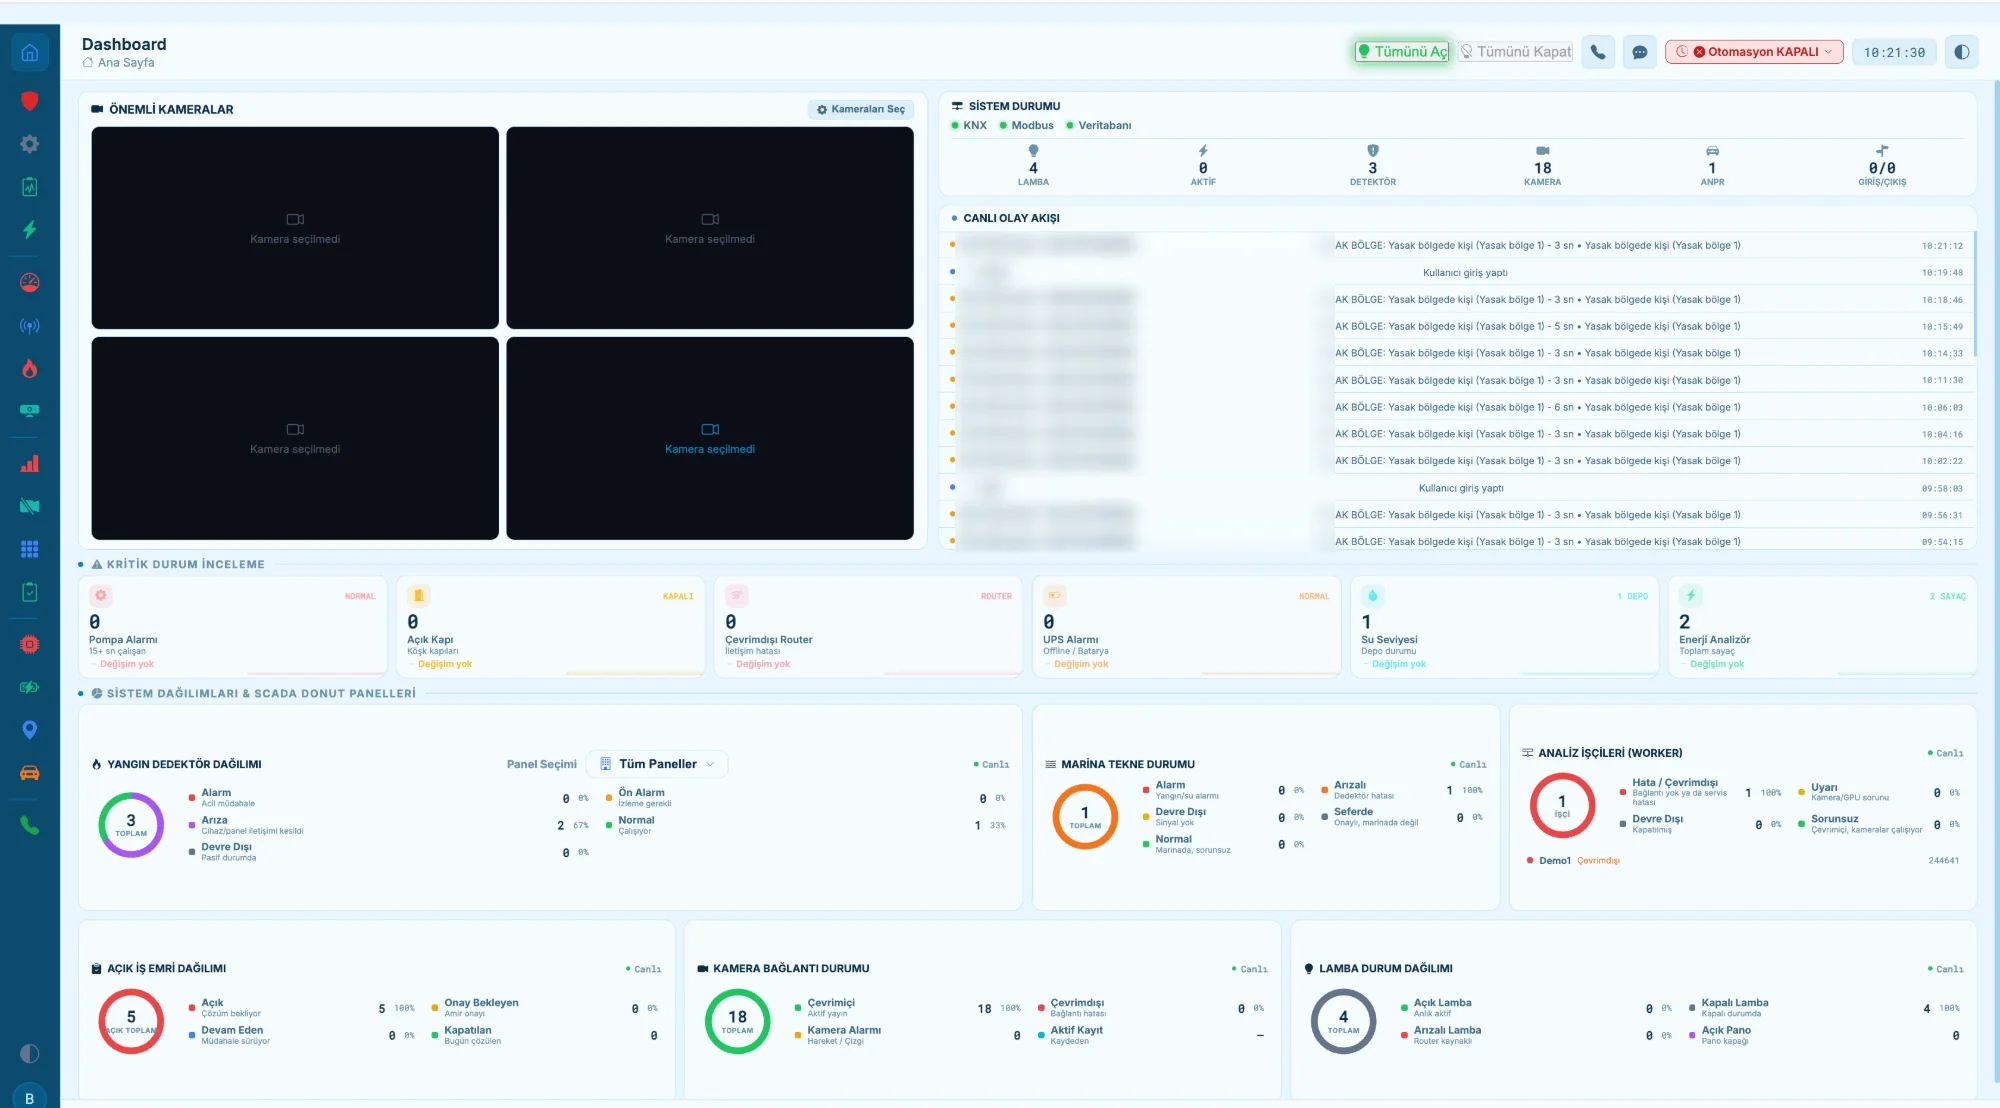This screenshot has width=2000, height=1108.
Task: Turn off all lamps with Tümünü Kapat
Action: point(1516,52)
